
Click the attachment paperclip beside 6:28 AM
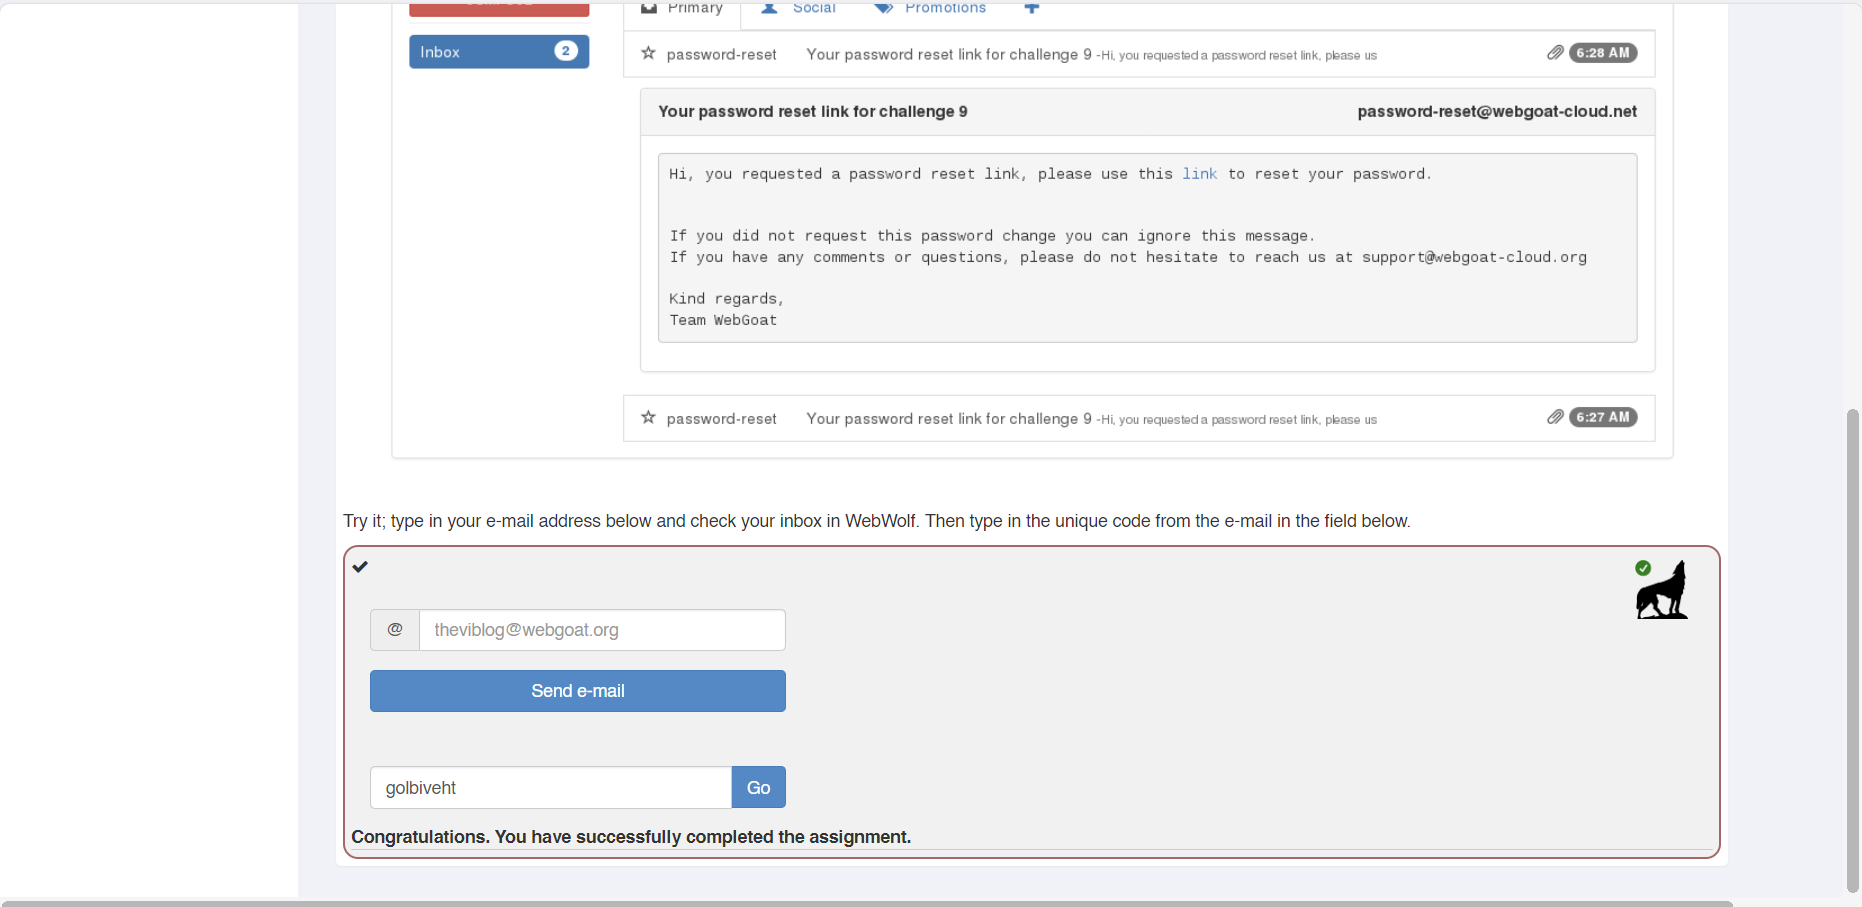tap(1555, 53)
